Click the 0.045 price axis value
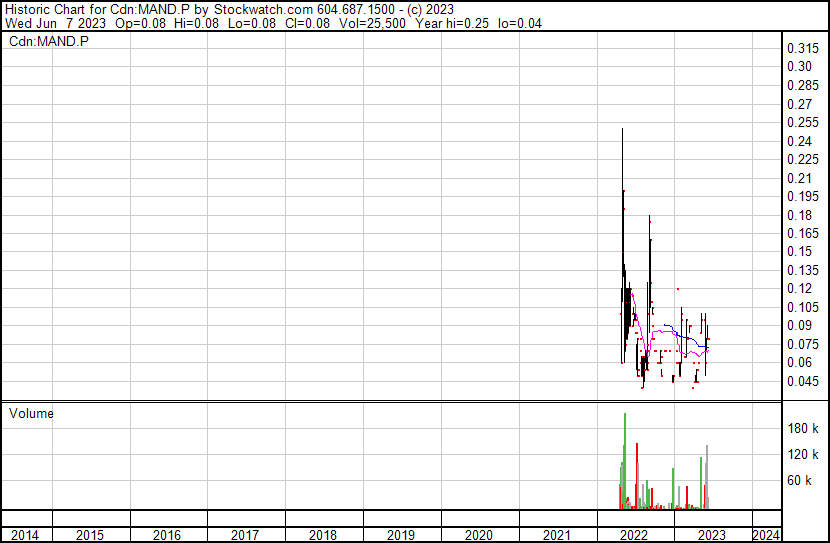Viewport: 830px width, 543px height. tap(802, 382)
